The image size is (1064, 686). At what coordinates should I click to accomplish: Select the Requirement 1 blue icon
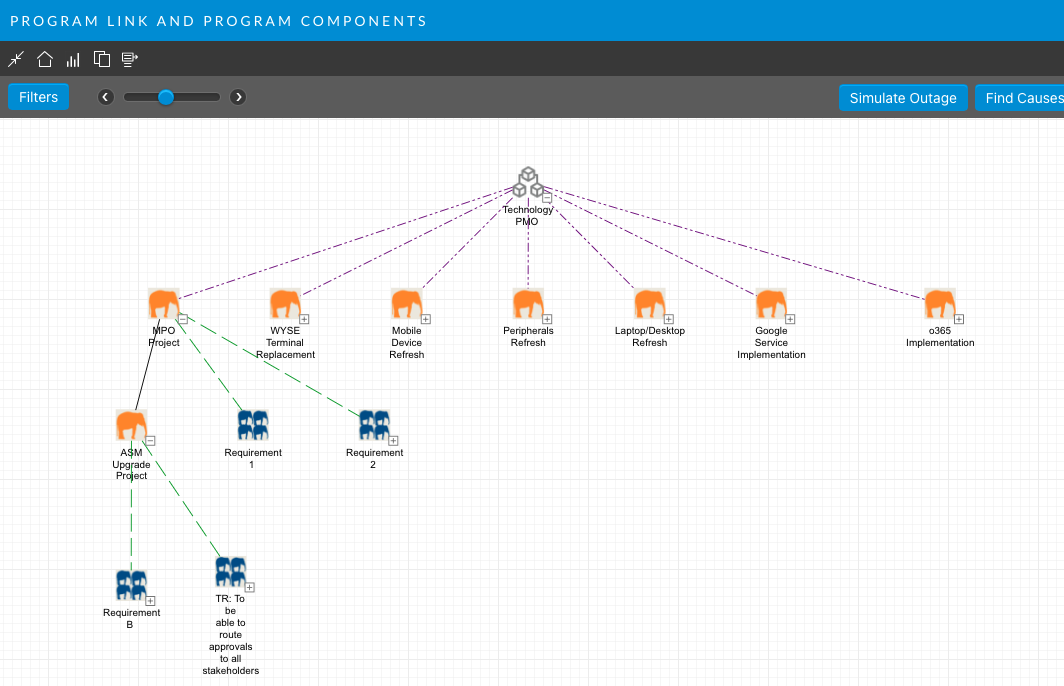click(x=253, y=425)
